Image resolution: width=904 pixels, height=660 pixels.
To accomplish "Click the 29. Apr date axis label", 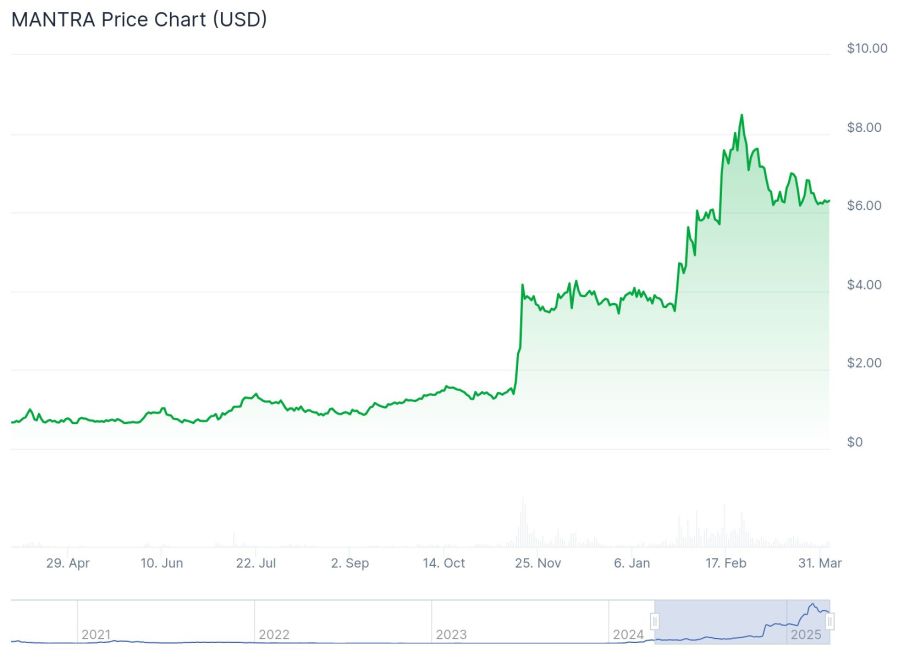I will pyautogui.click(x=68, y=564).
